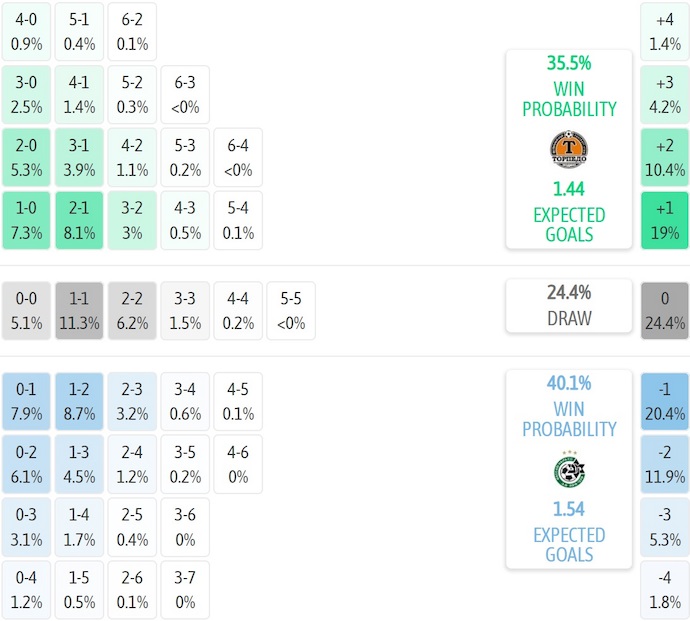Select the +4 margin 1.4% box
This screenshot has width=690, height=621.
pyautogui.click(x=664, y=31)
